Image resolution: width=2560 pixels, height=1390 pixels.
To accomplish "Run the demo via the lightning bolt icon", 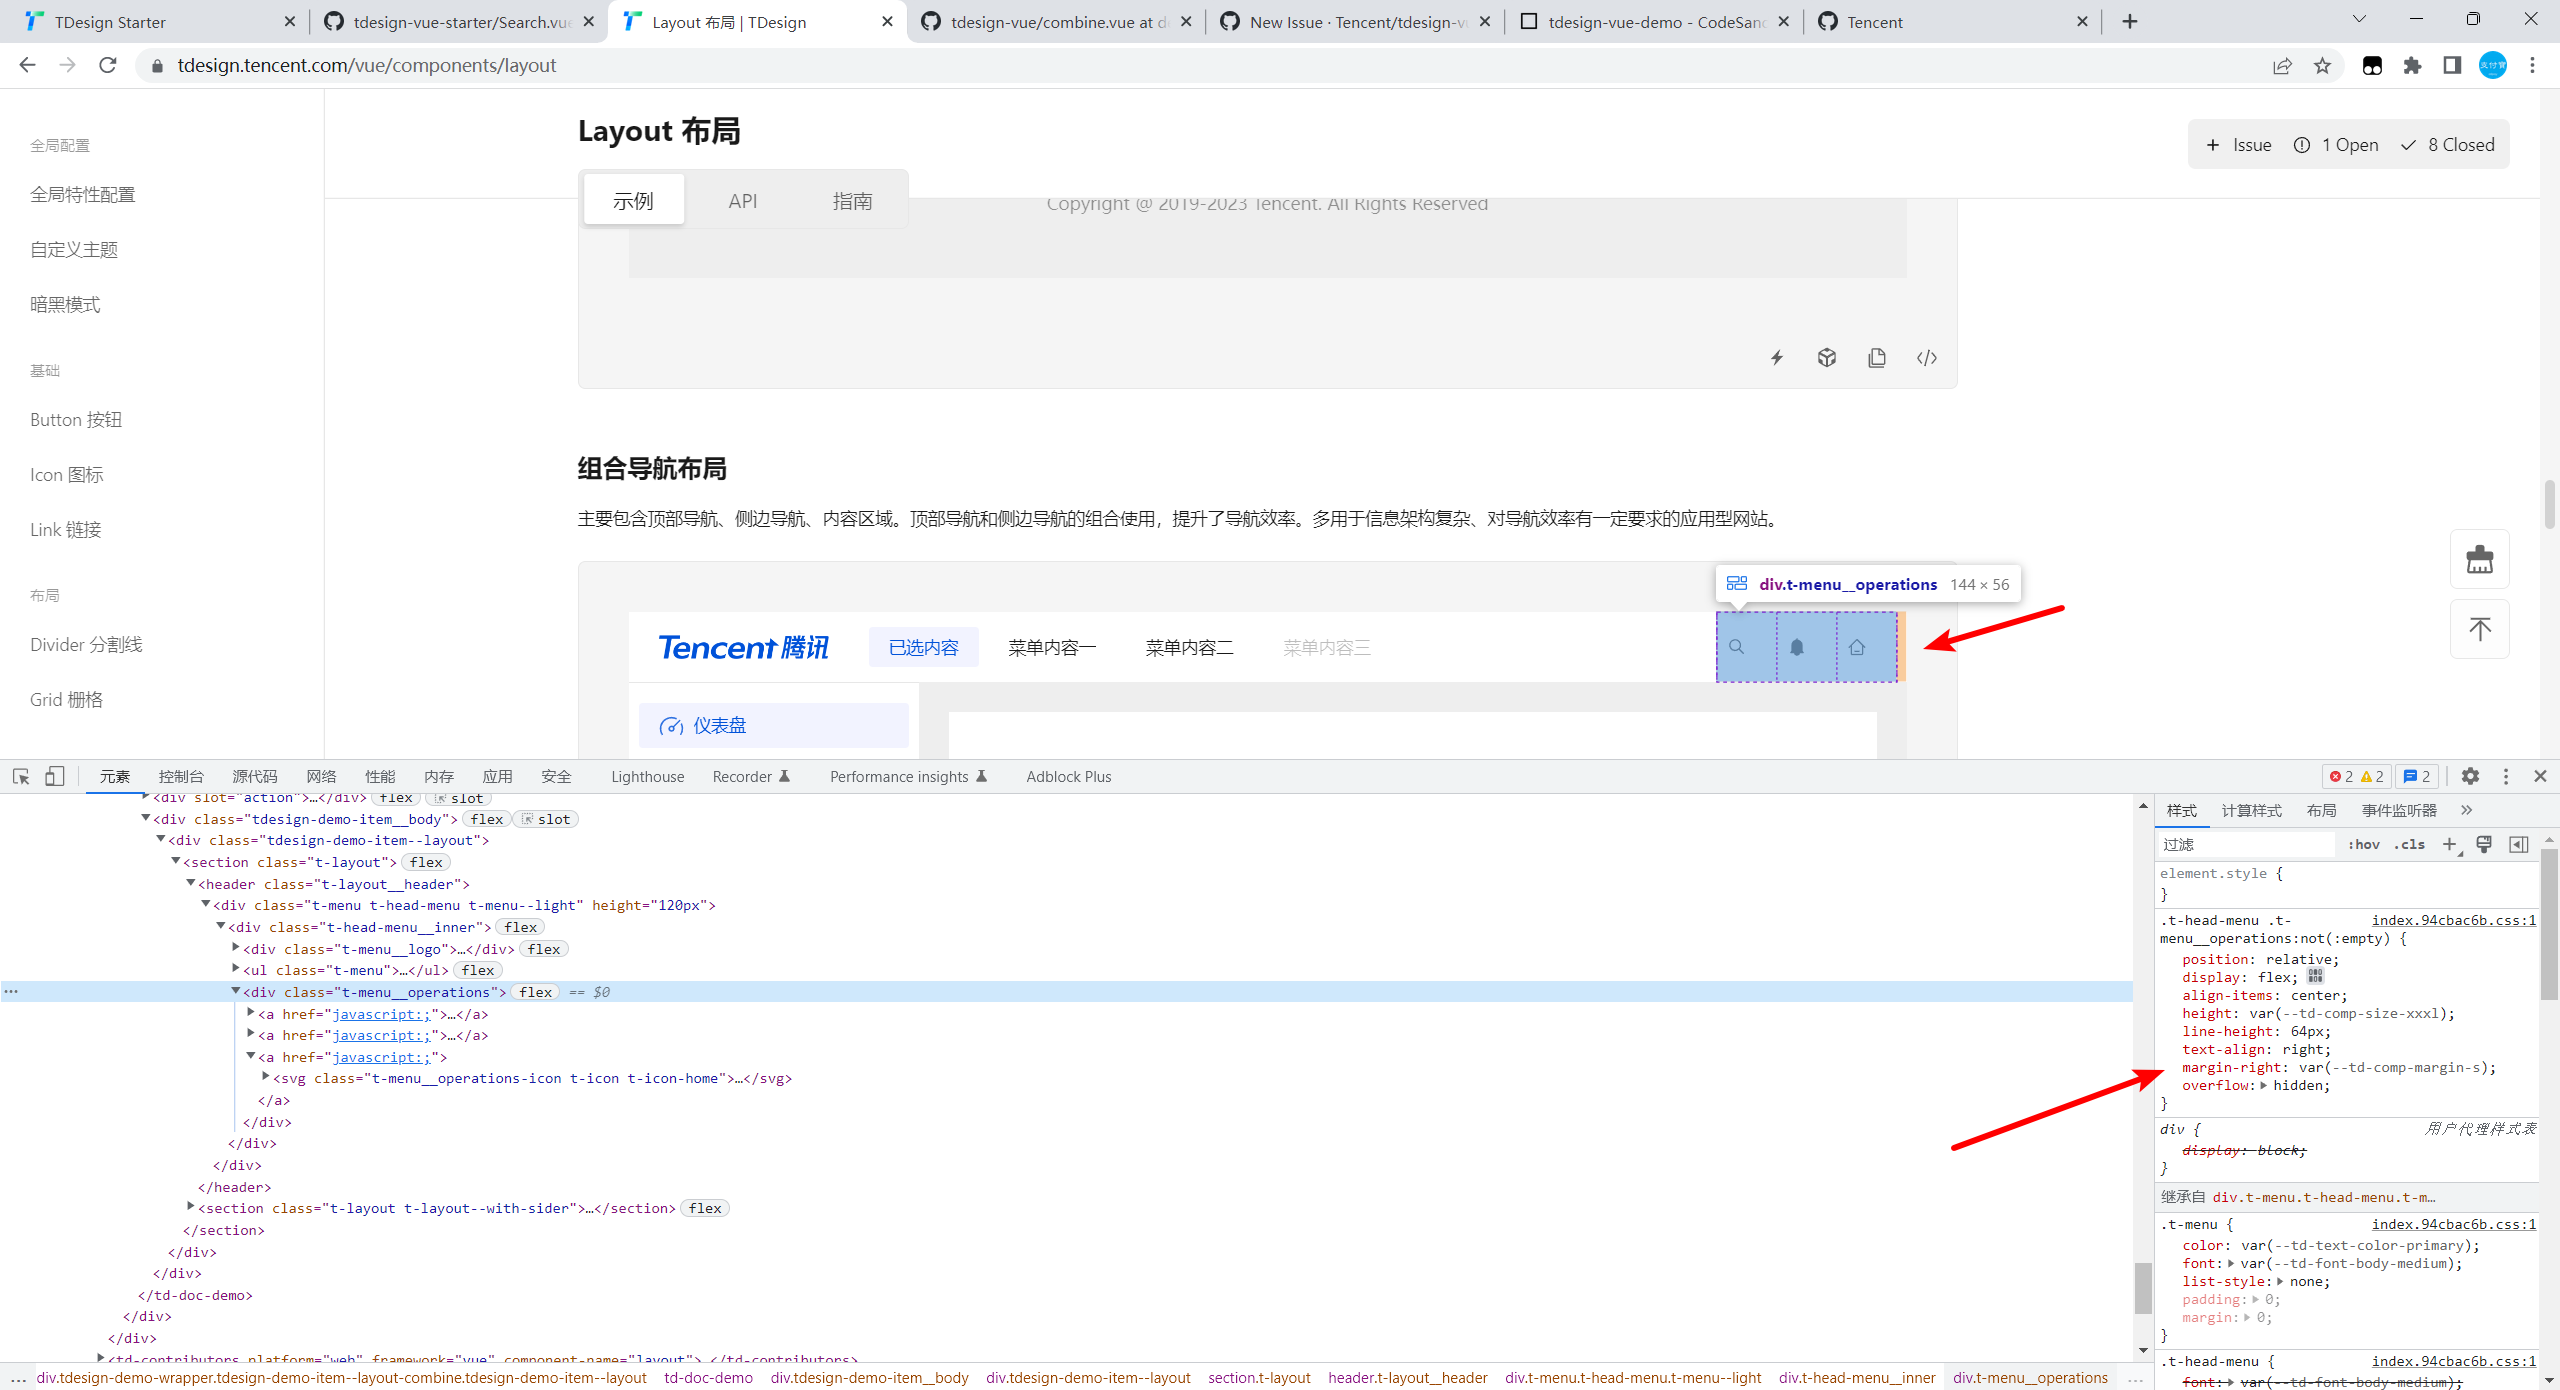I will point(1776,357).
